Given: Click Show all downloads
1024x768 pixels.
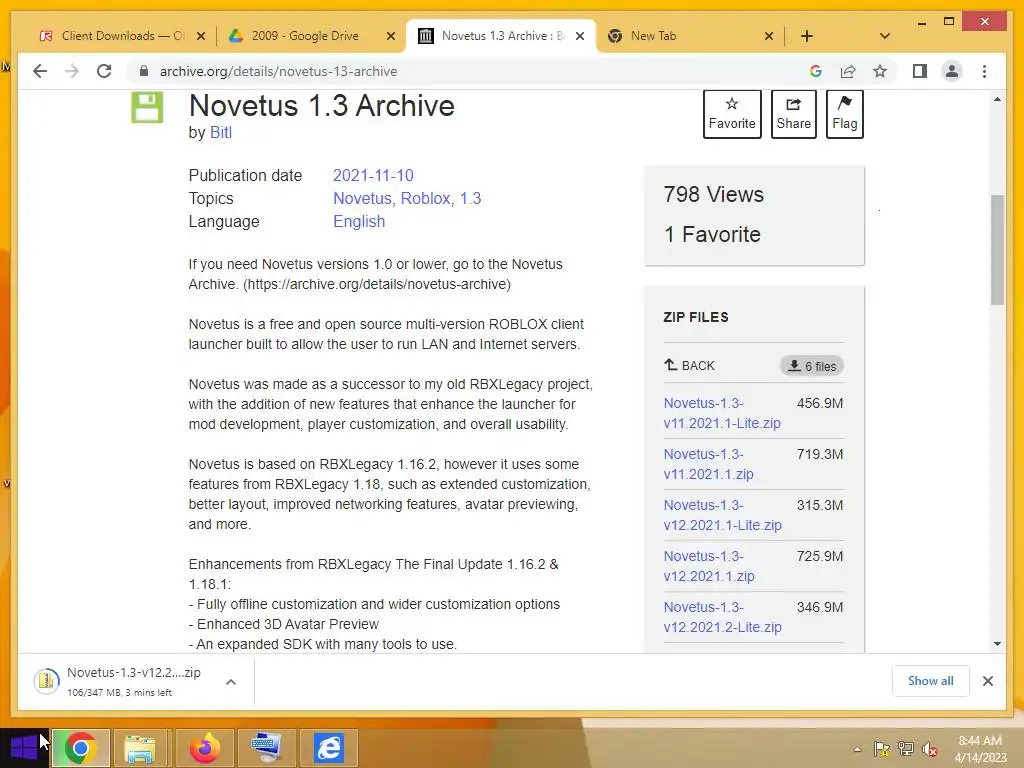Looking at the screenshot, I should tap(930, 681).
